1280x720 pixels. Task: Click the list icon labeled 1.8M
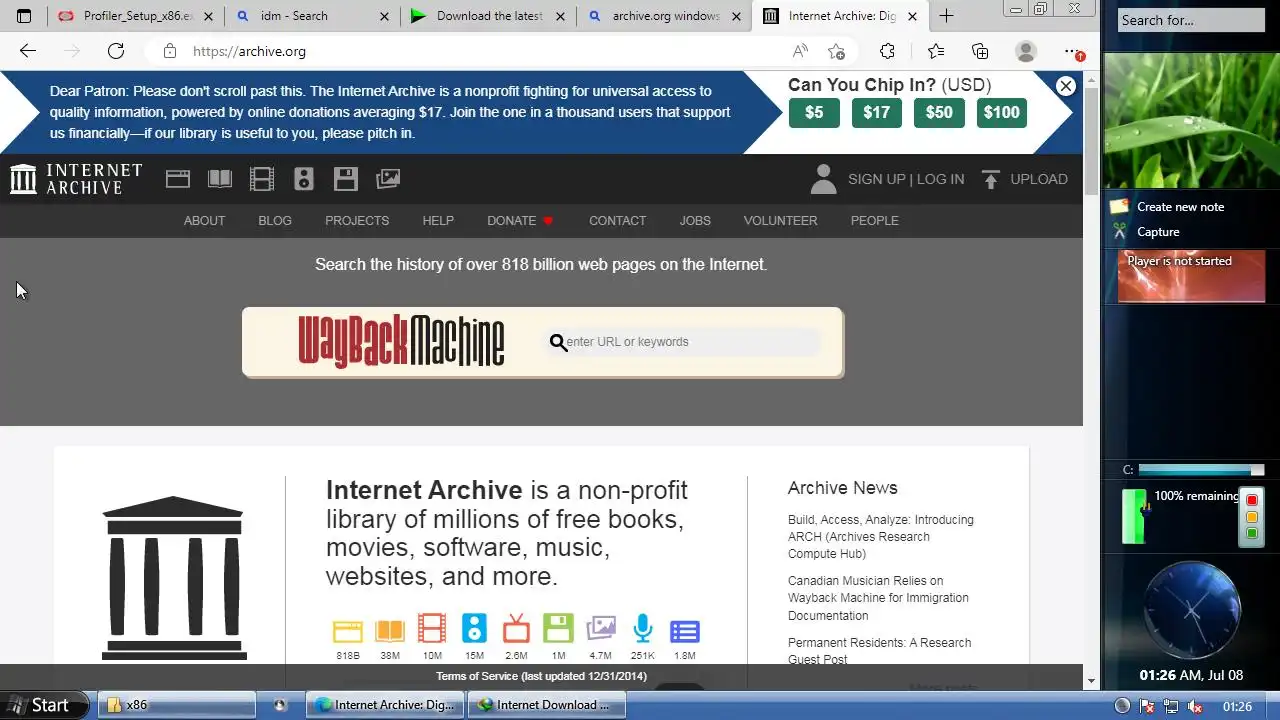pyautogui.click(x=685, y=631)
